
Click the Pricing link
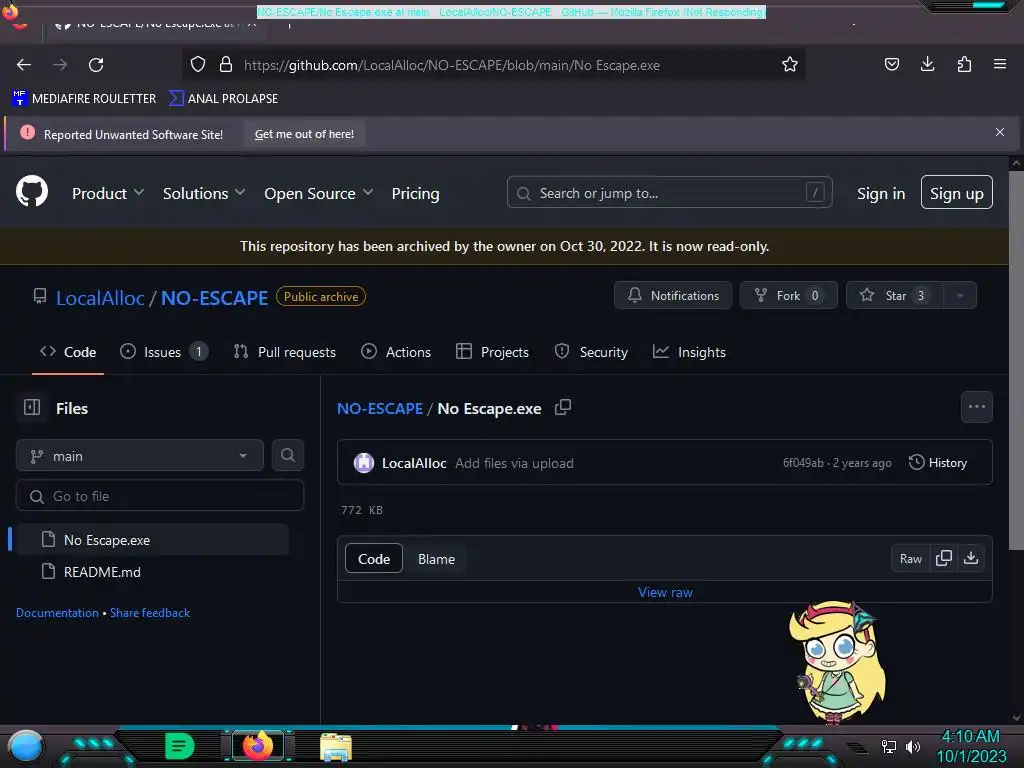coord(415,193)
